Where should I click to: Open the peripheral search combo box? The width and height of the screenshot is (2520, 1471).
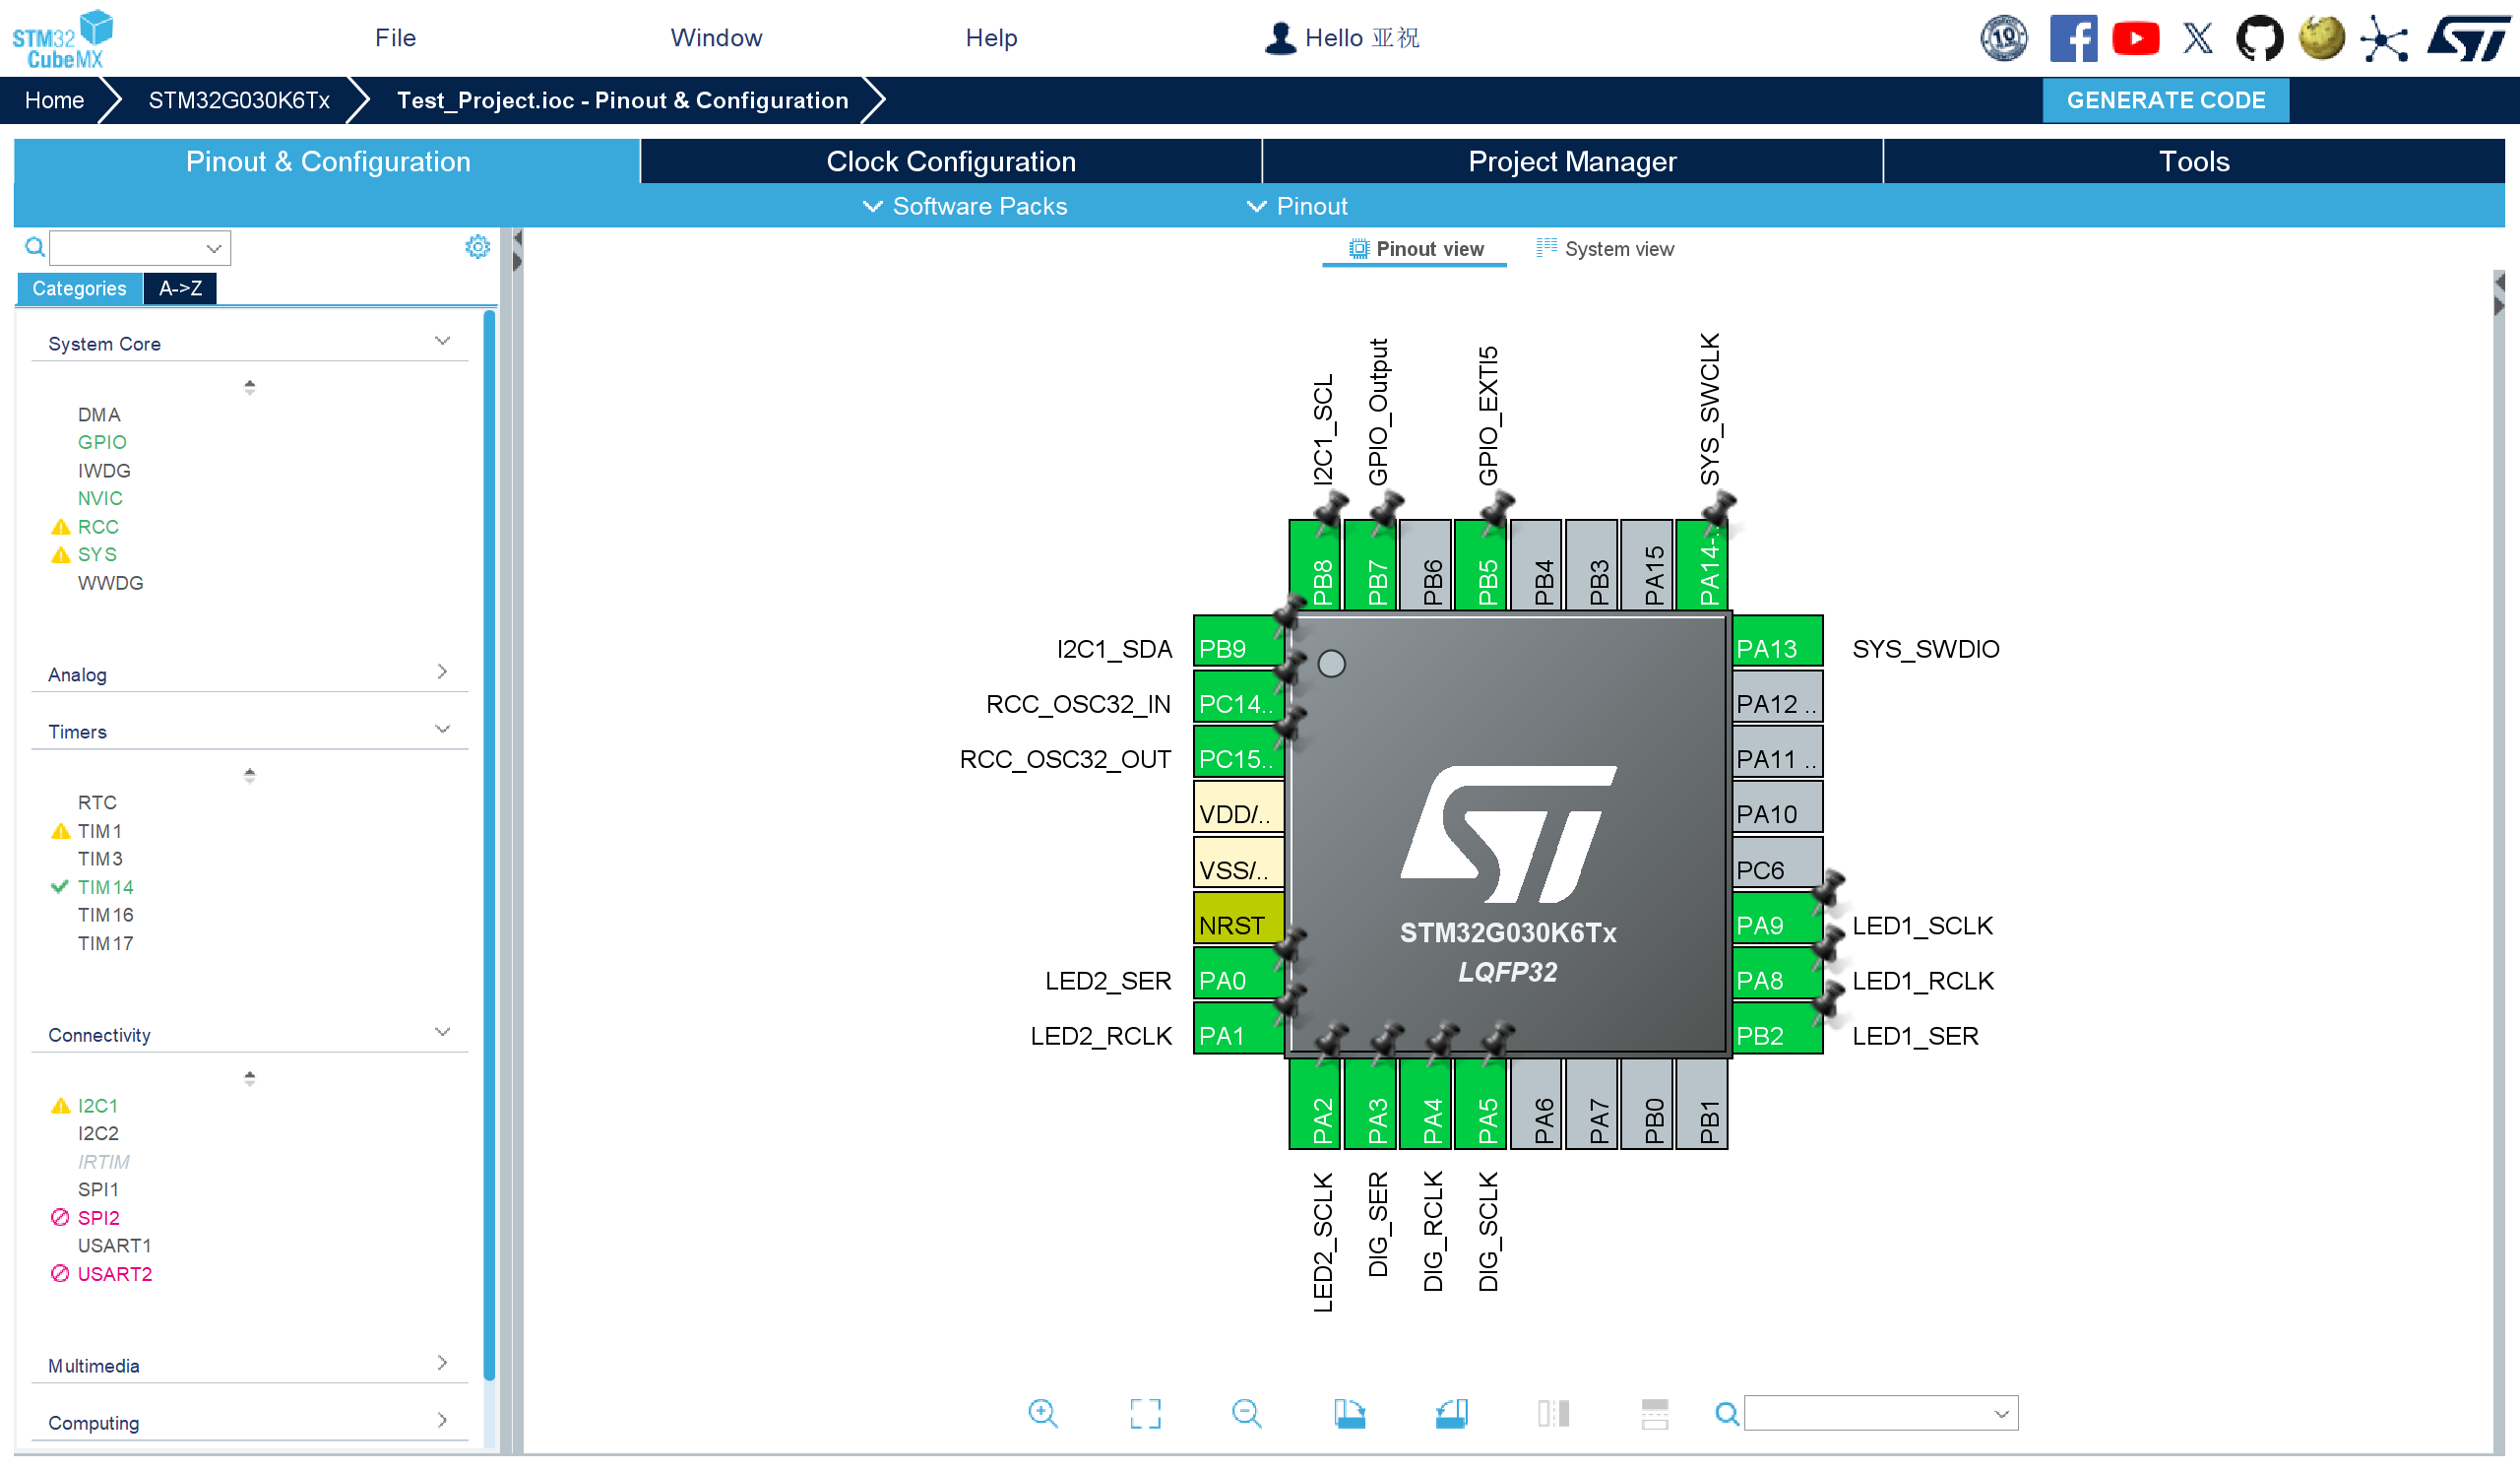pos(140,247)
